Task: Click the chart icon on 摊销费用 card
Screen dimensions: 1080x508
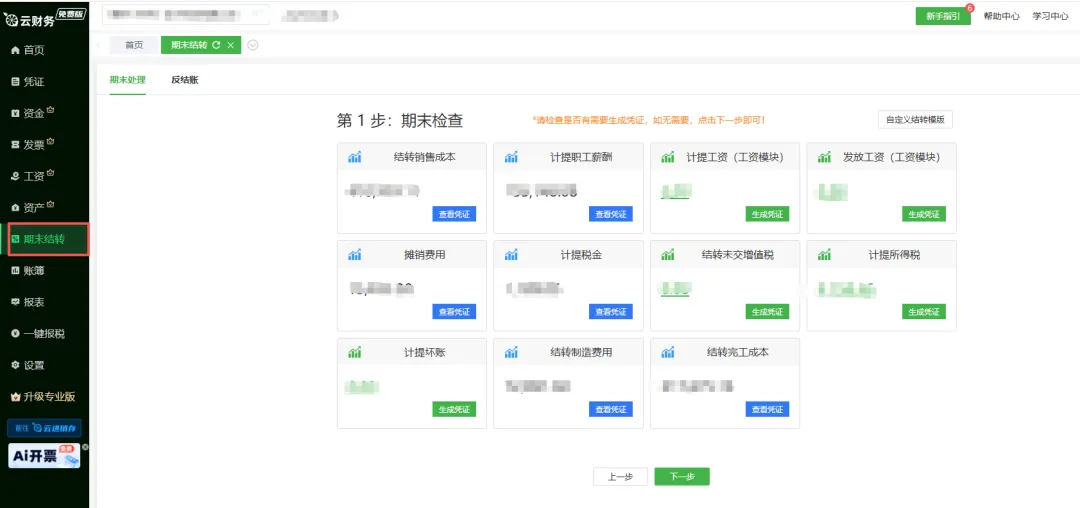Action: (x=355, y=255)
